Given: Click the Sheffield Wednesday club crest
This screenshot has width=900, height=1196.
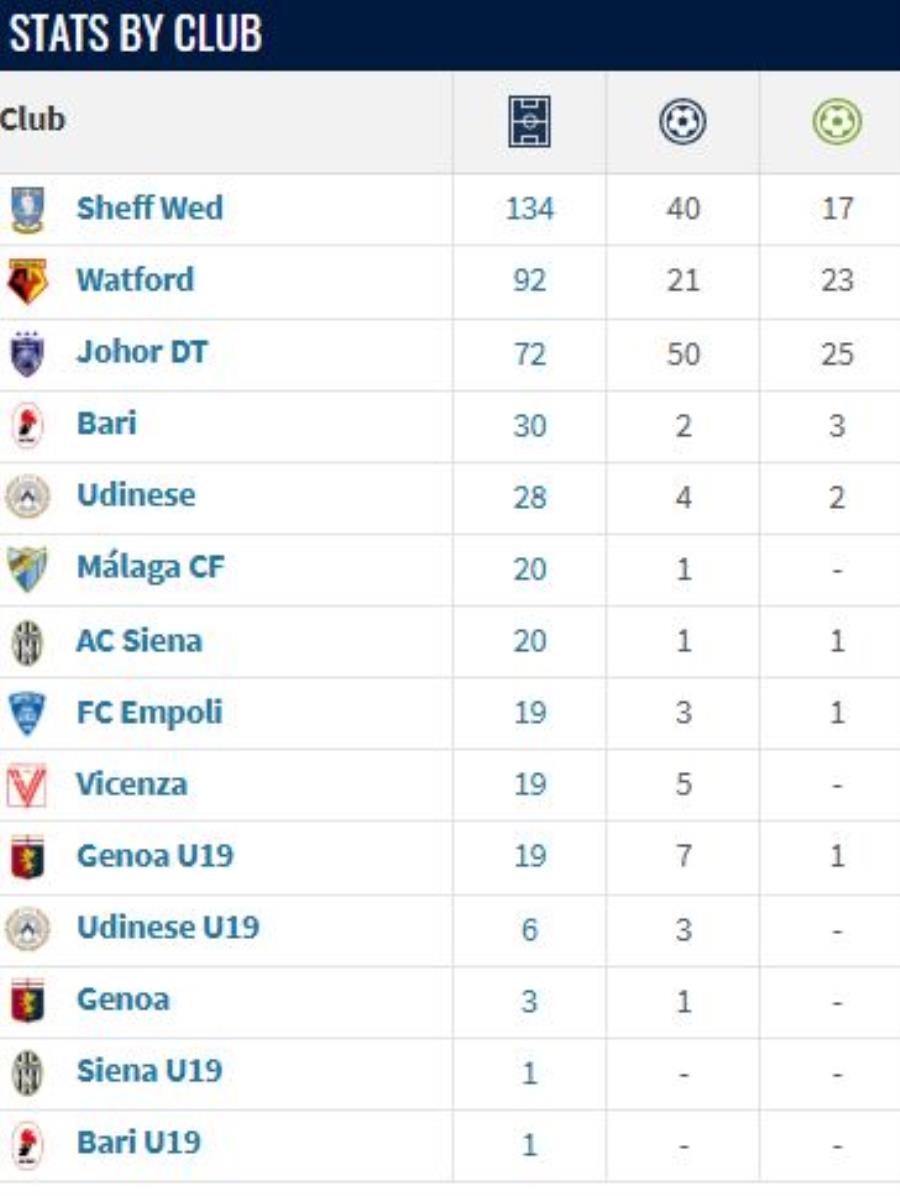Looking at the screenshot, I should 27,209.
